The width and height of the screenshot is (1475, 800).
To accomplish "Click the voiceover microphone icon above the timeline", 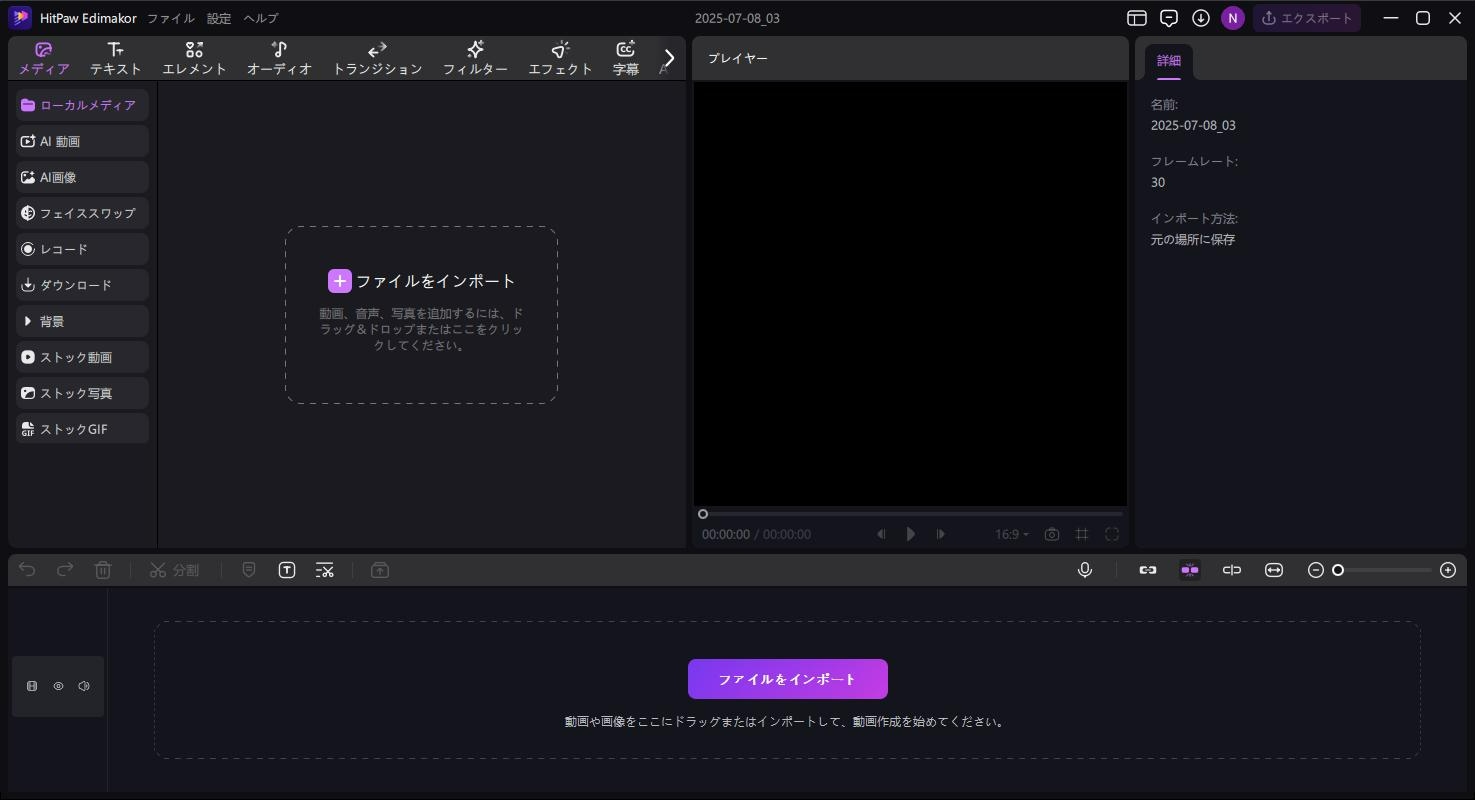I will point(1085,569).
